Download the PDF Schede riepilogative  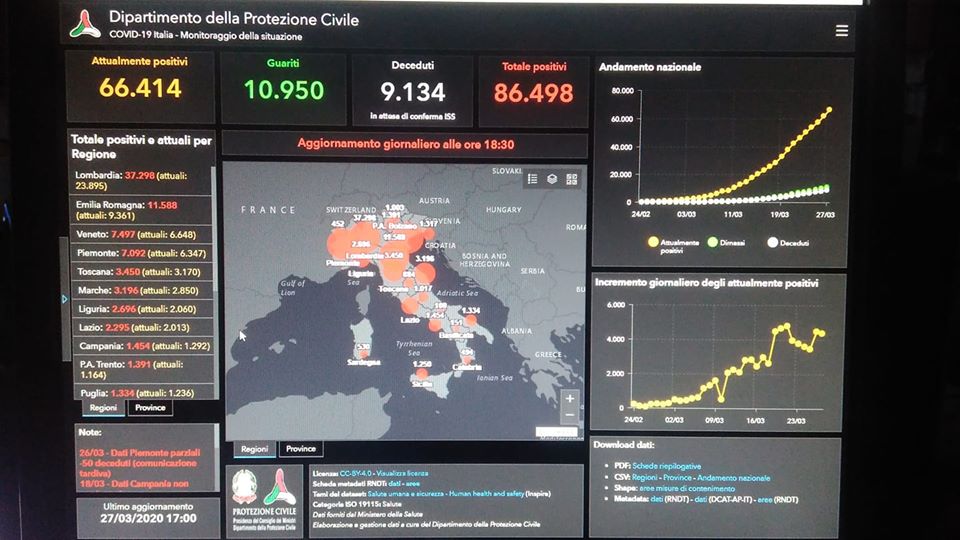[x=666, y=466]
